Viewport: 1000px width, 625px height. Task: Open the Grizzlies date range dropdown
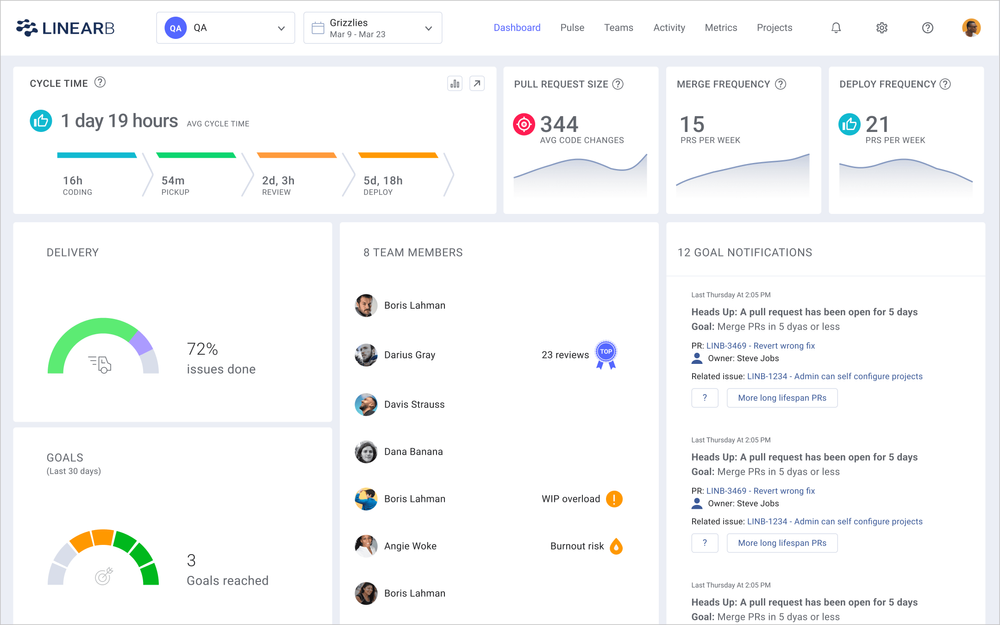pos(372,27)
